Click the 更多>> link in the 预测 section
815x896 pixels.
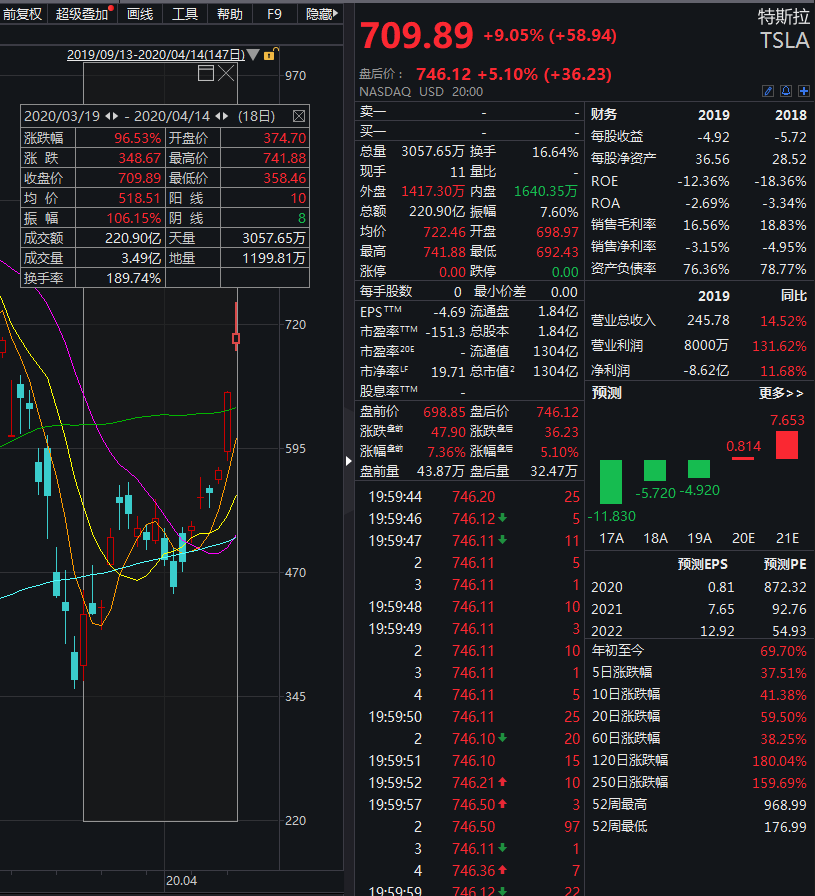(x=782, y=394)
